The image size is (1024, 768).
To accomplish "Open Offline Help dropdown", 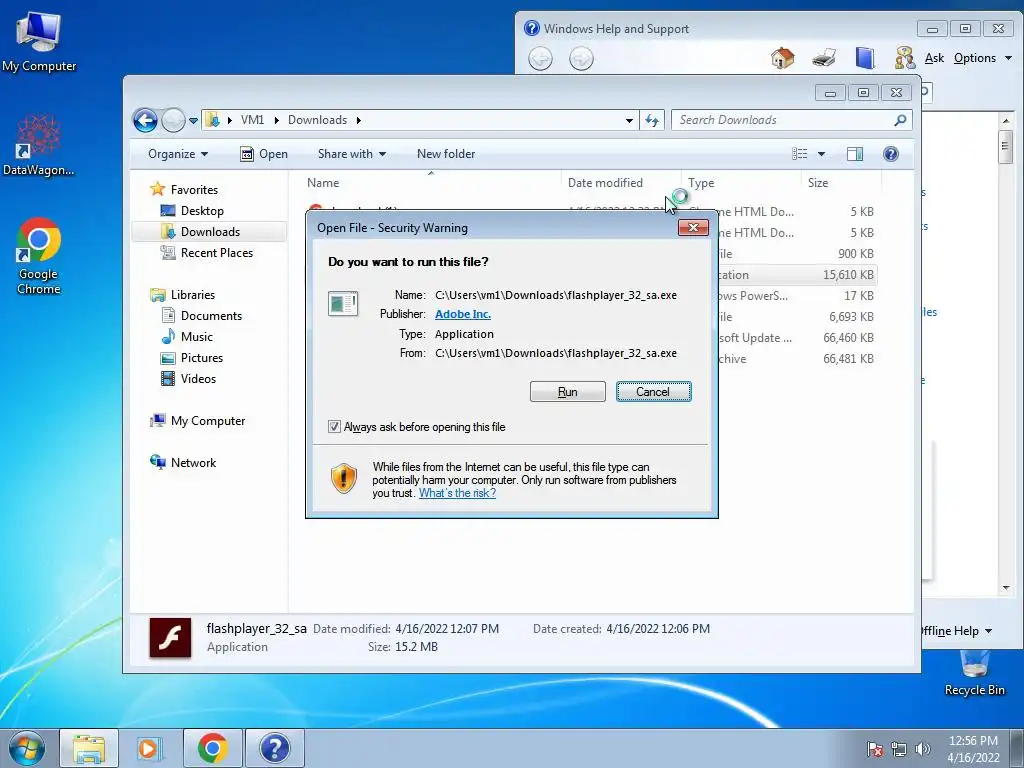I will tap(957, 631).
